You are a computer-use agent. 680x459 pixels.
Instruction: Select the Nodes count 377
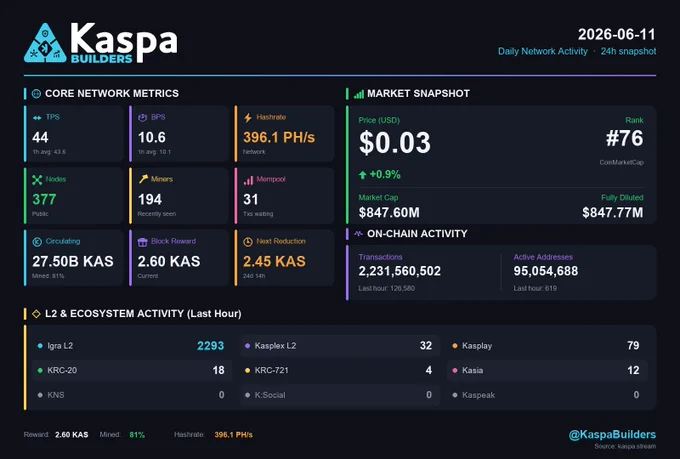[44, 200]
